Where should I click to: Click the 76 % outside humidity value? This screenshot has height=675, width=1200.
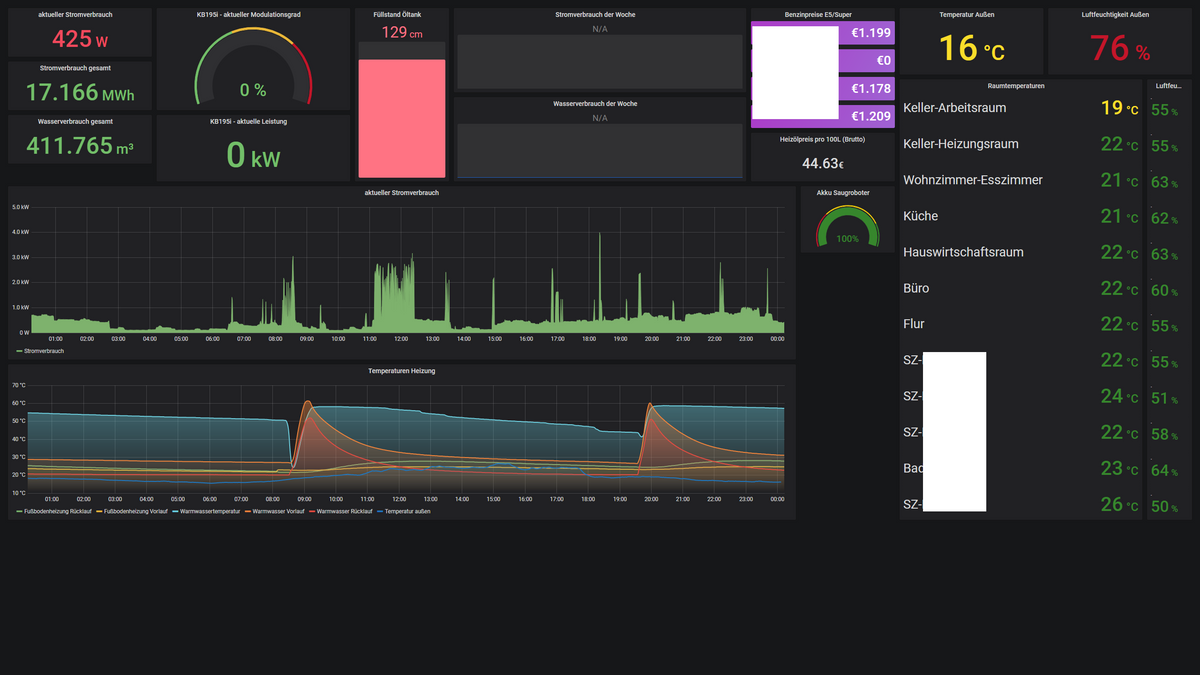1121,47
